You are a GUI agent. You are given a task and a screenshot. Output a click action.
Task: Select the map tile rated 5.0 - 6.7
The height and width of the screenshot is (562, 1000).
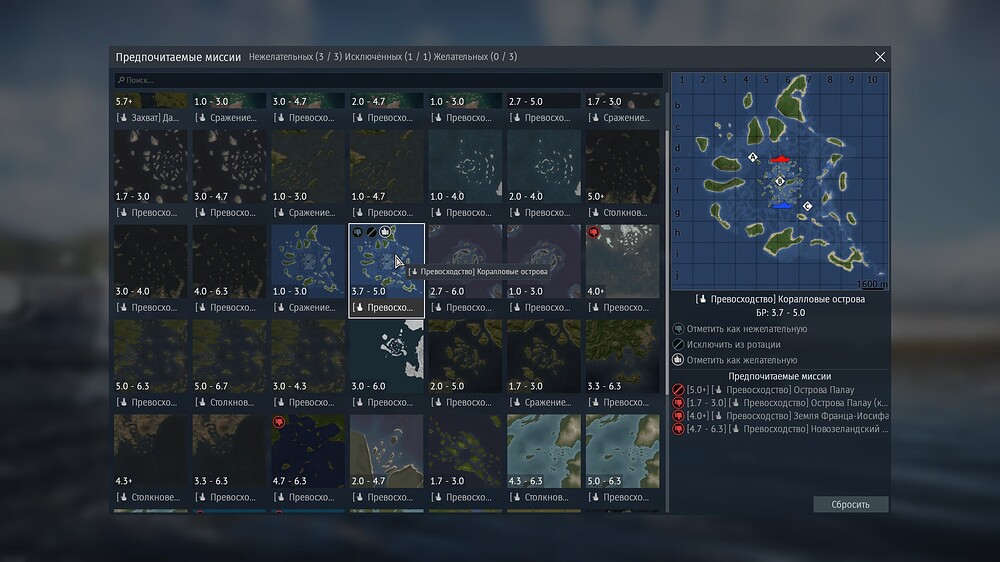[x=229, y=355]
